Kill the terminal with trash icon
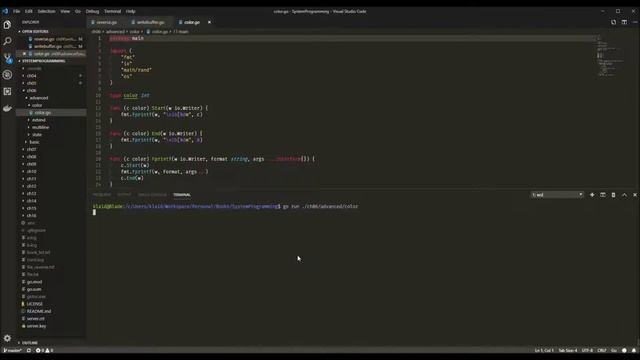The image size is (640, 360). [613, 195]
